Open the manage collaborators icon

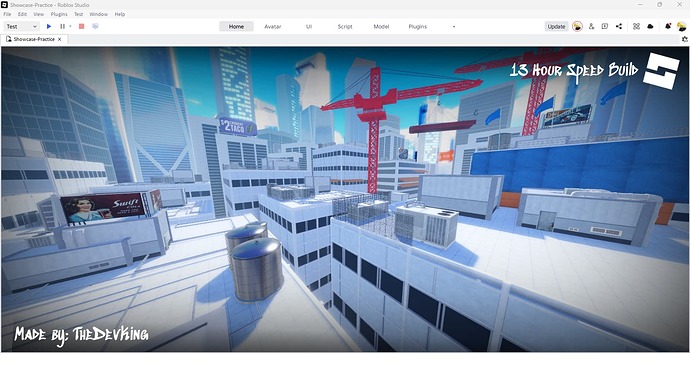click(591, 26)
